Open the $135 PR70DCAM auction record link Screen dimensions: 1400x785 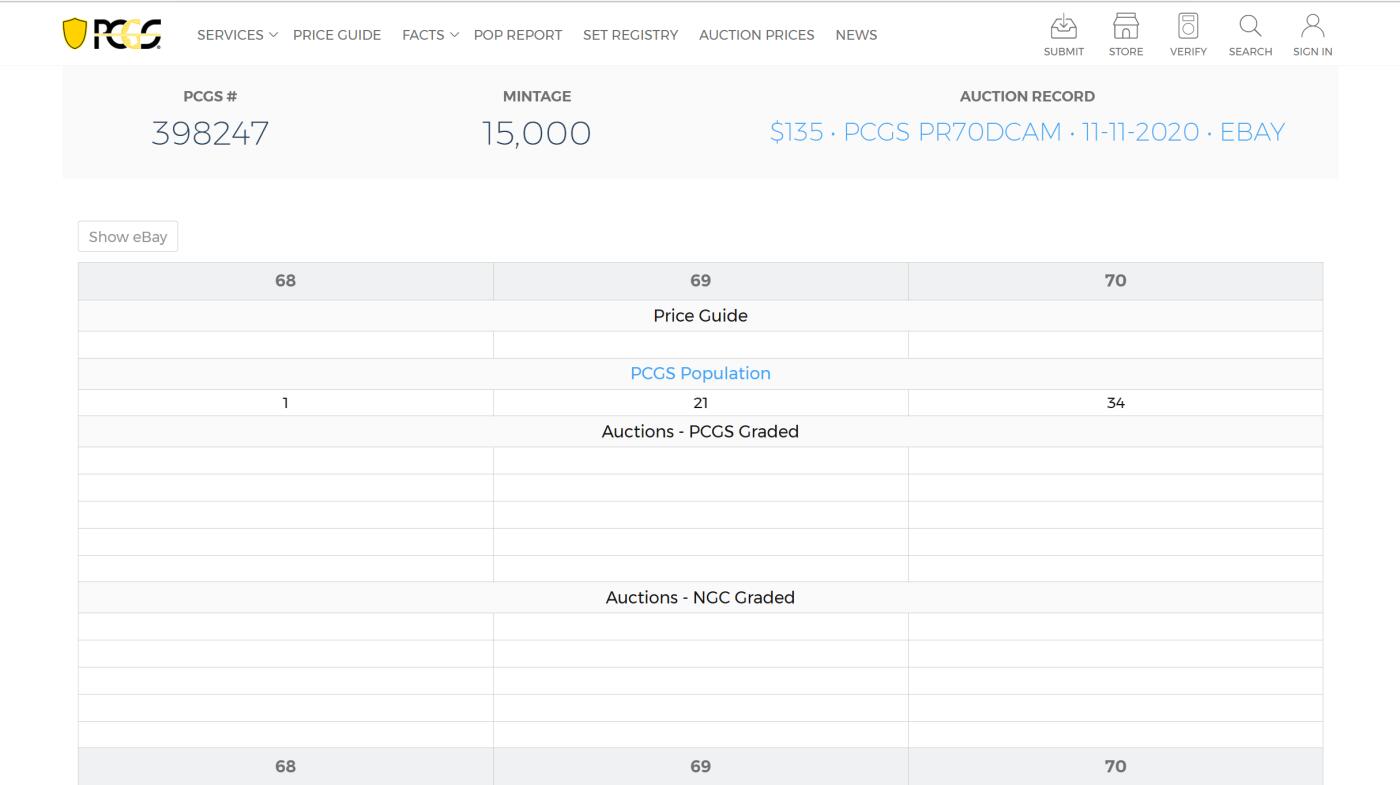(1027, 132)
